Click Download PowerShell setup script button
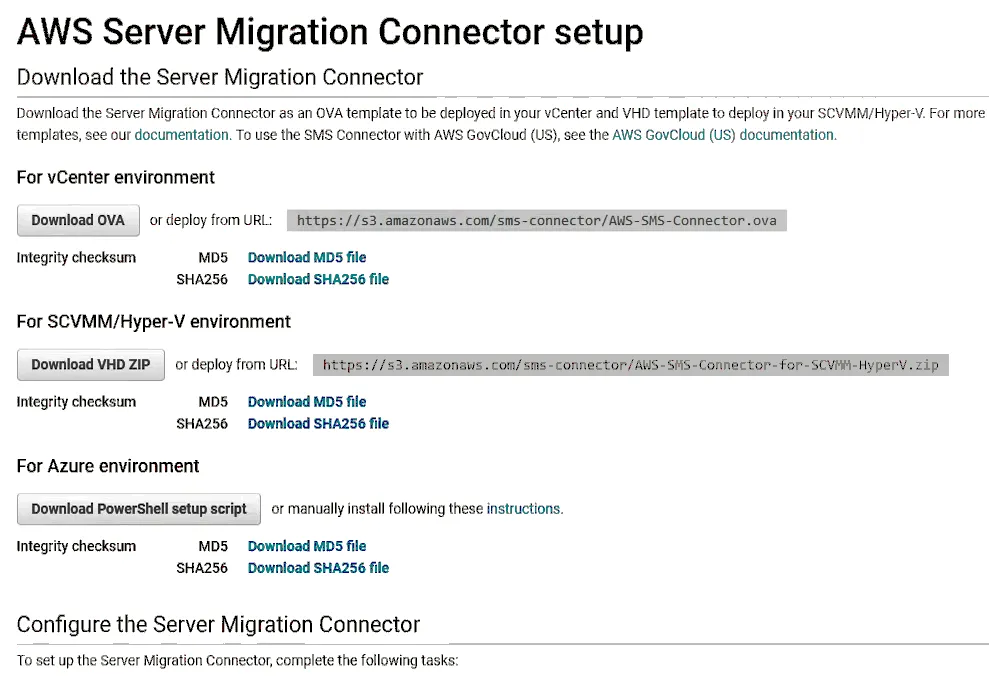Image resolution: width=989 pixels, height=680 pixels. tap(138, 509)
